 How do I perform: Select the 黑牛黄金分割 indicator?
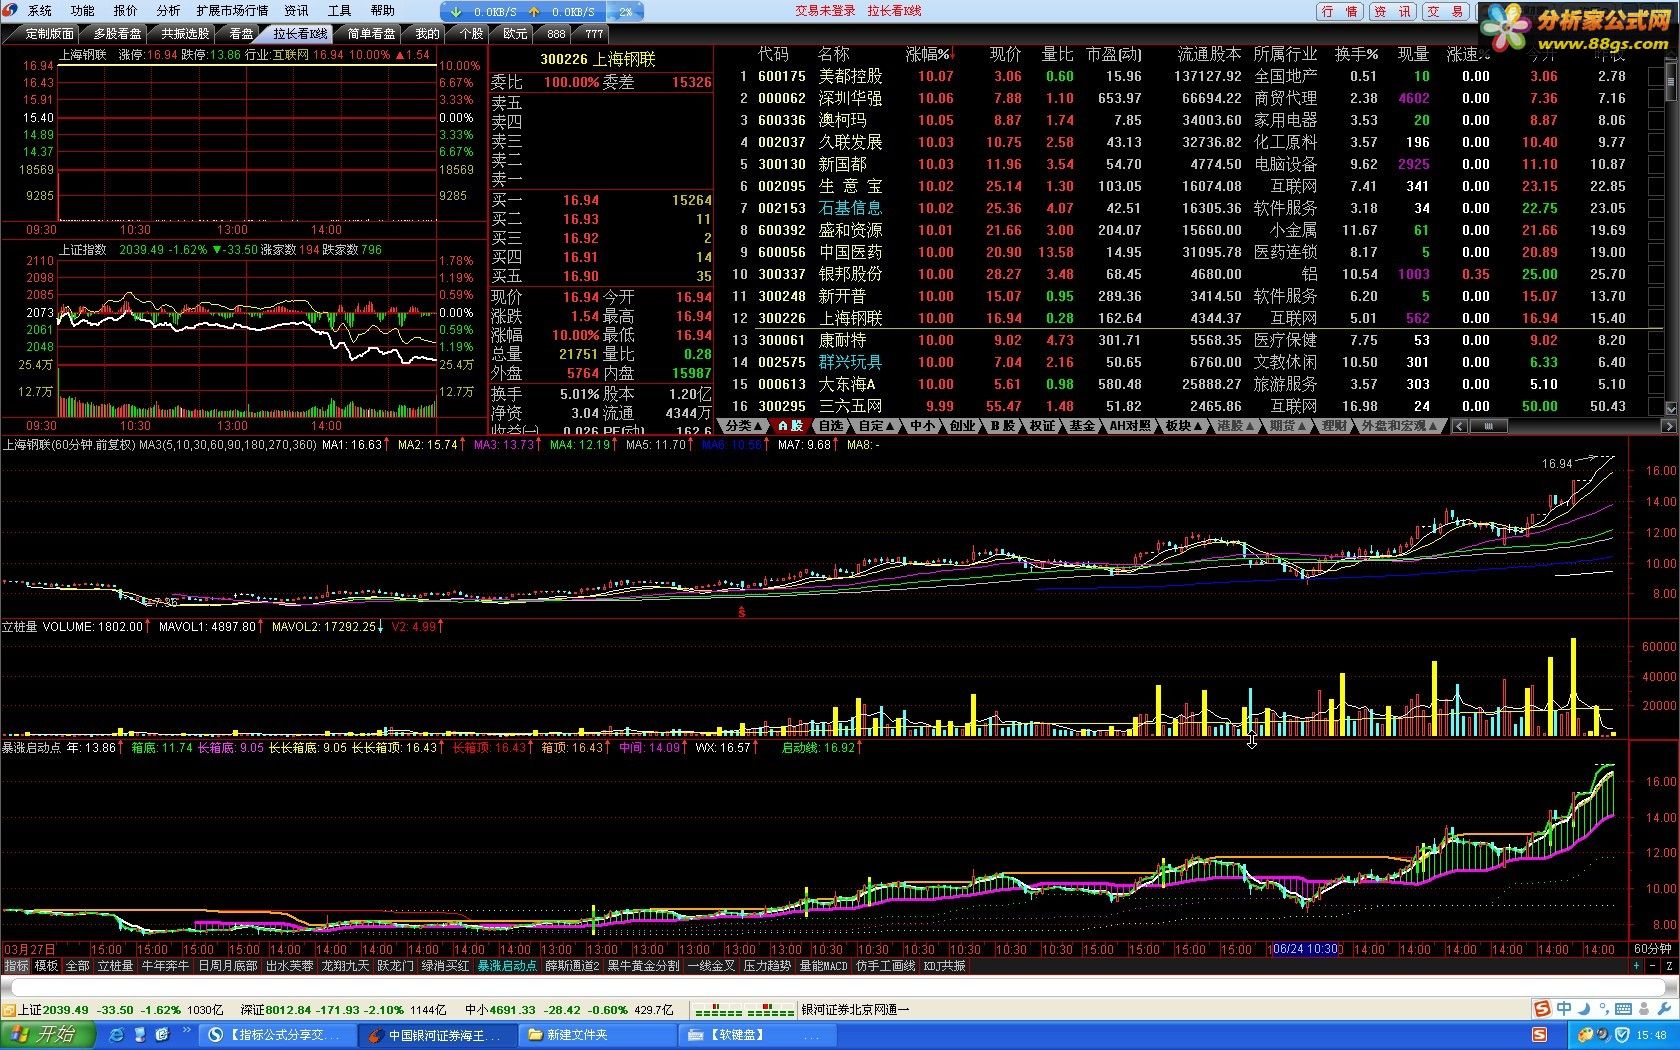click(644, 966)
